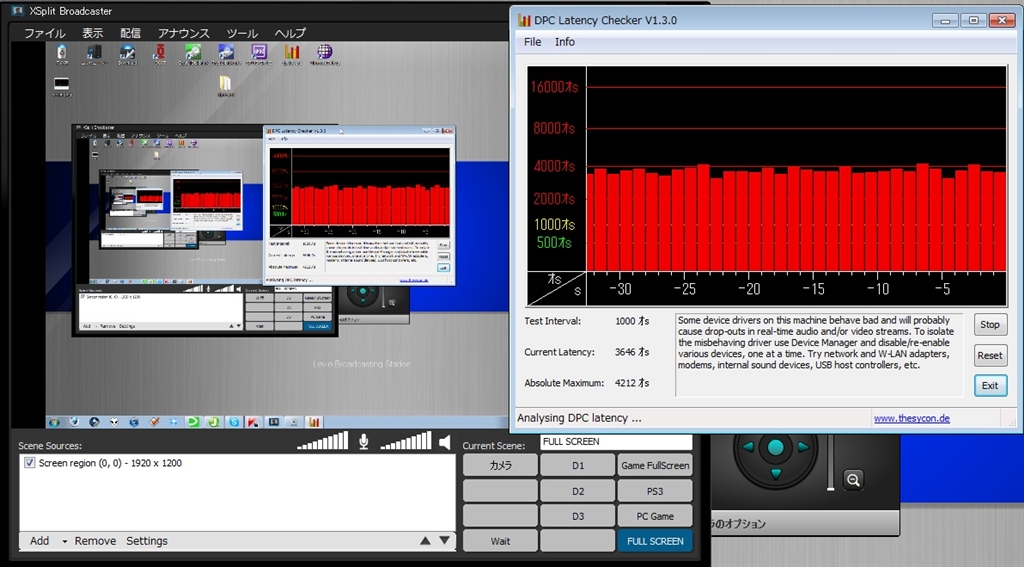Open Info menu in DPC Latency Checker

tap(565, 42)
